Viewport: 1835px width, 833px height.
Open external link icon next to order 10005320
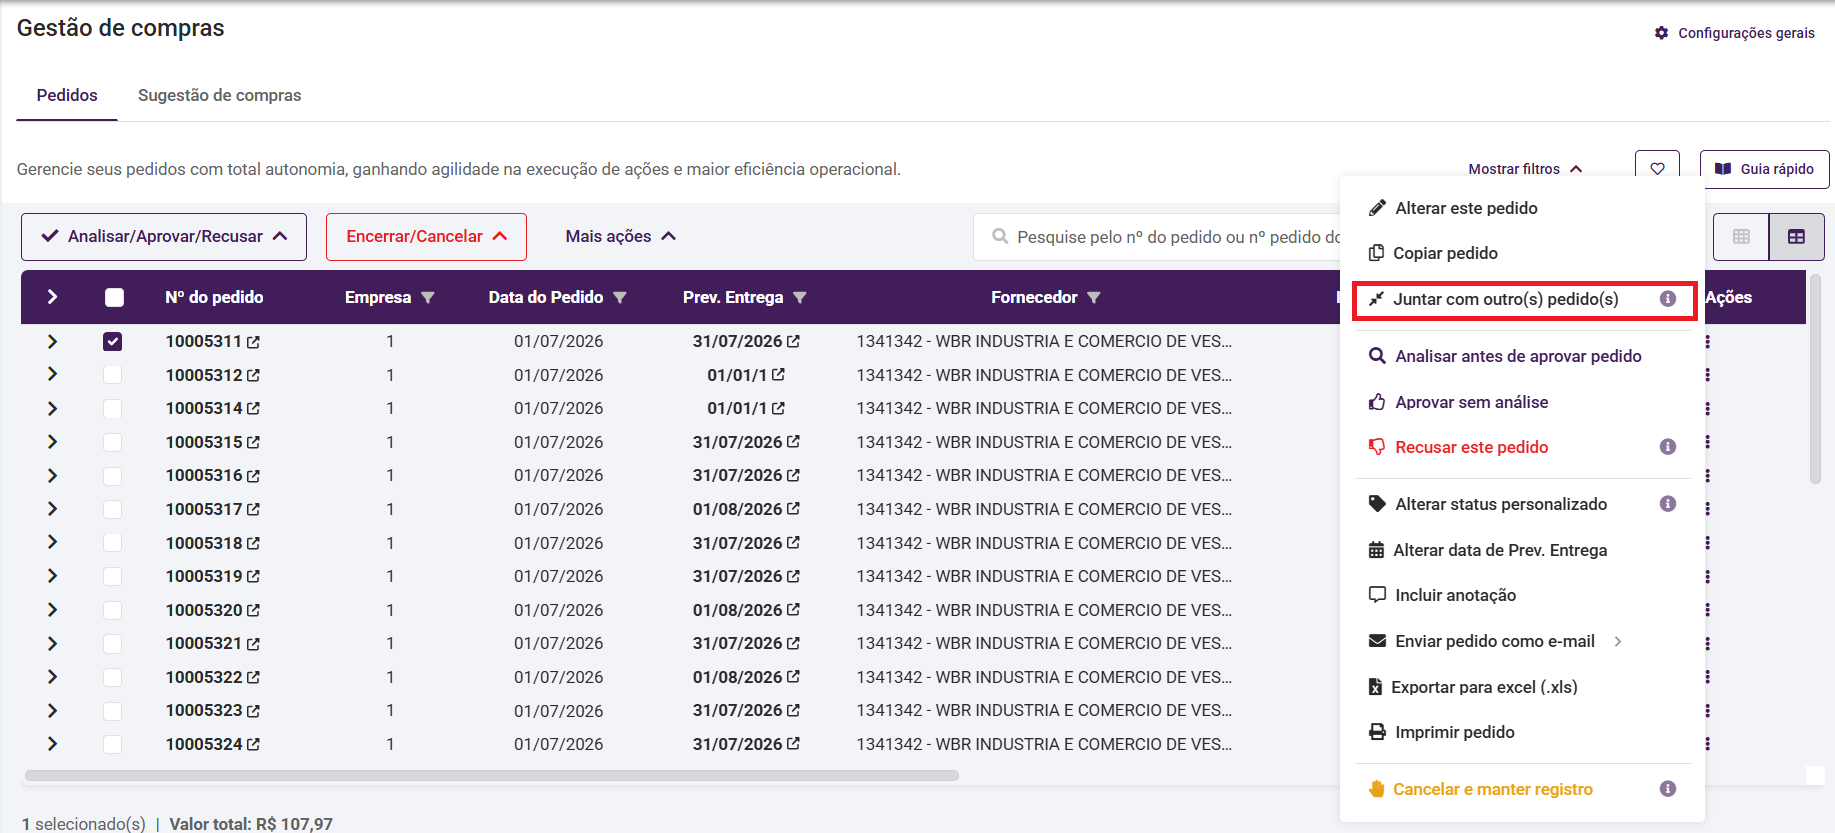point(253,610)
